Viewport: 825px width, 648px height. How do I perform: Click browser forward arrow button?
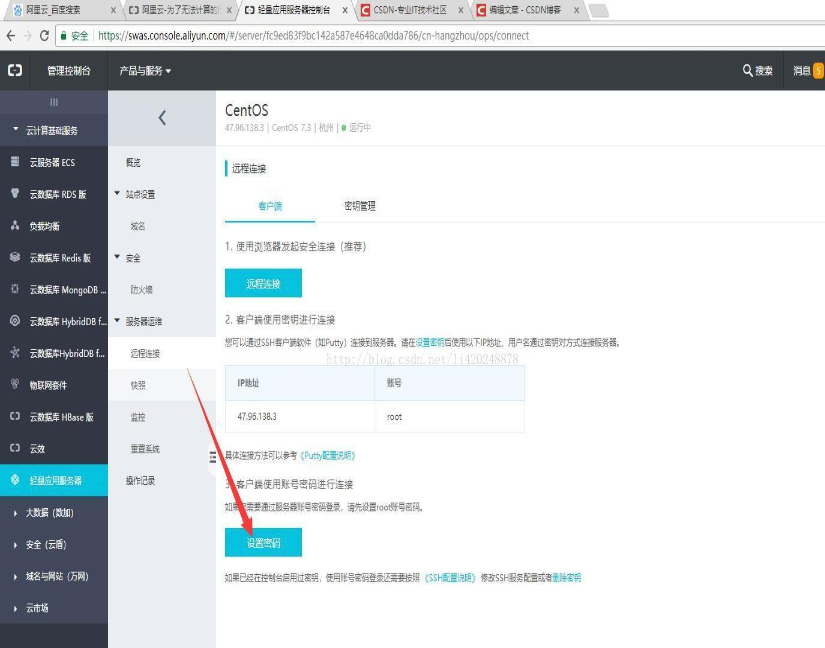pyautogui.click(x=28, y=36)
